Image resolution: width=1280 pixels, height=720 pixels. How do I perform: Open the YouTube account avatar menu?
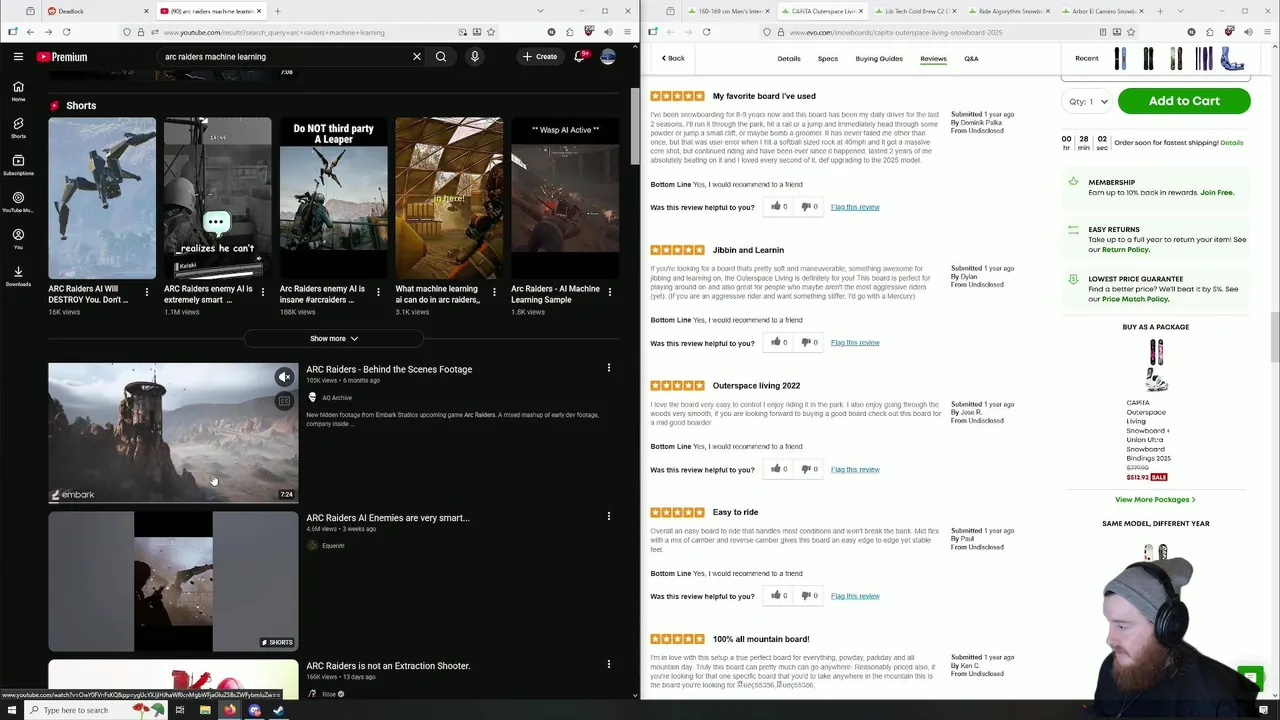[x=608, y=57]
